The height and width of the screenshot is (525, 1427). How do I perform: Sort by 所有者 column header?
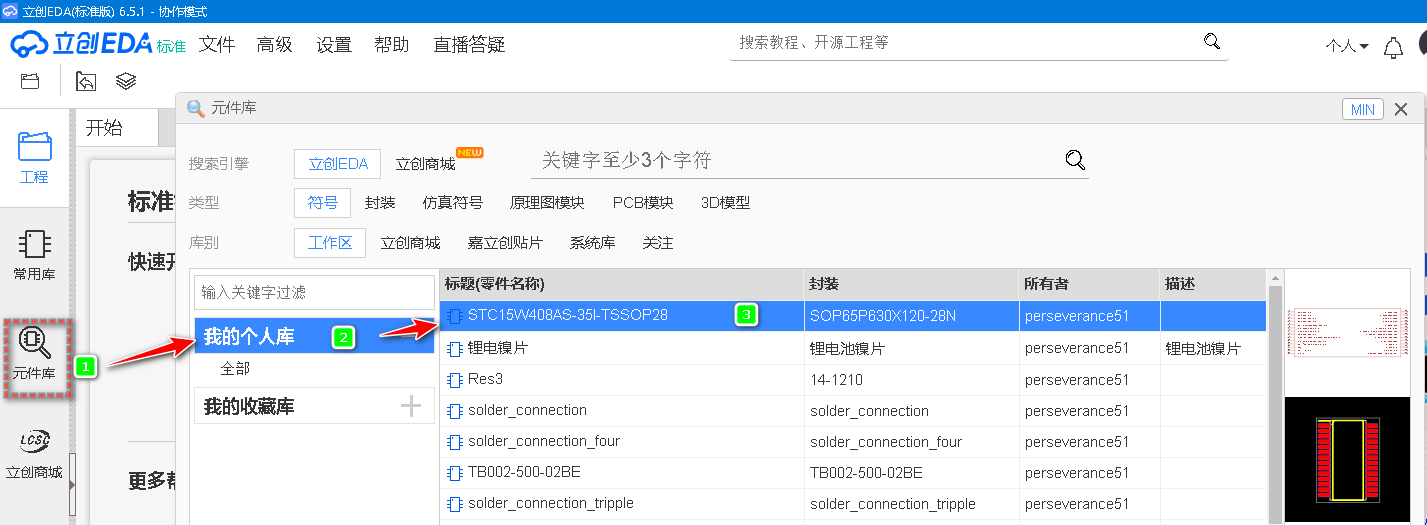click(1089, 284)
